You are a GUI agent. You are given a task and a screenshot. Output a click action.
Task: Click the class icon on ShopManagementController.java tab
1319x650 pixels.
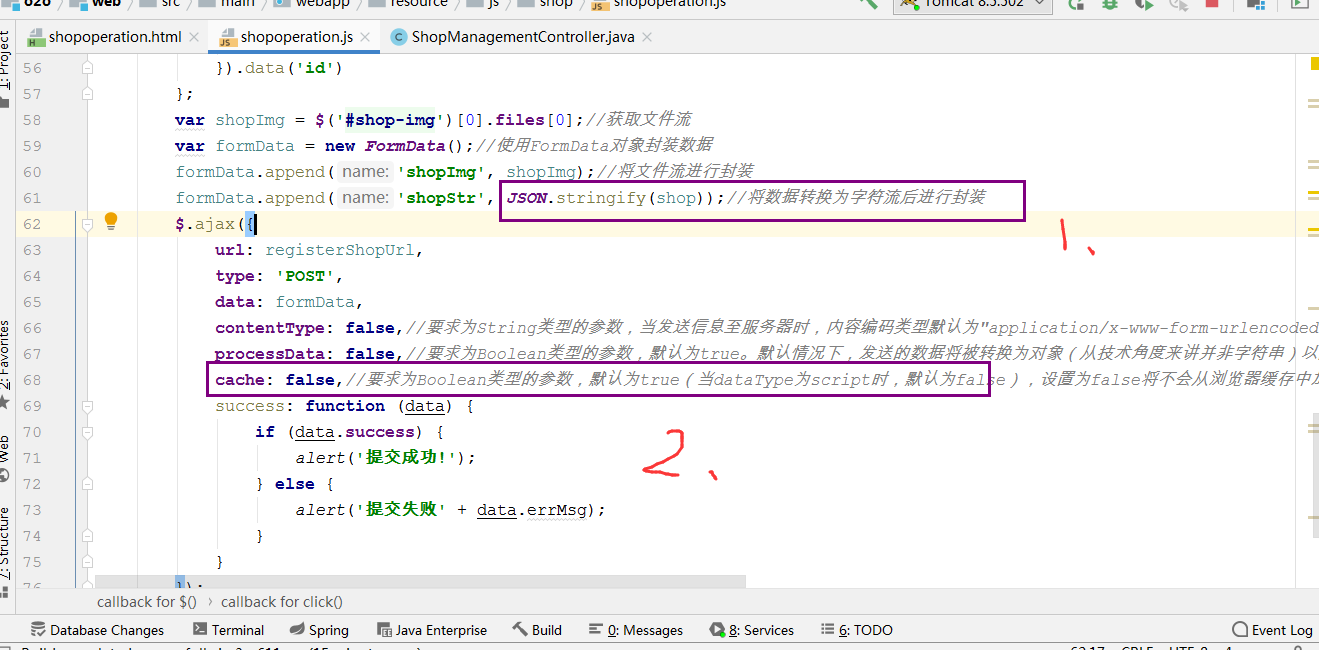click(x=398, y=38)
